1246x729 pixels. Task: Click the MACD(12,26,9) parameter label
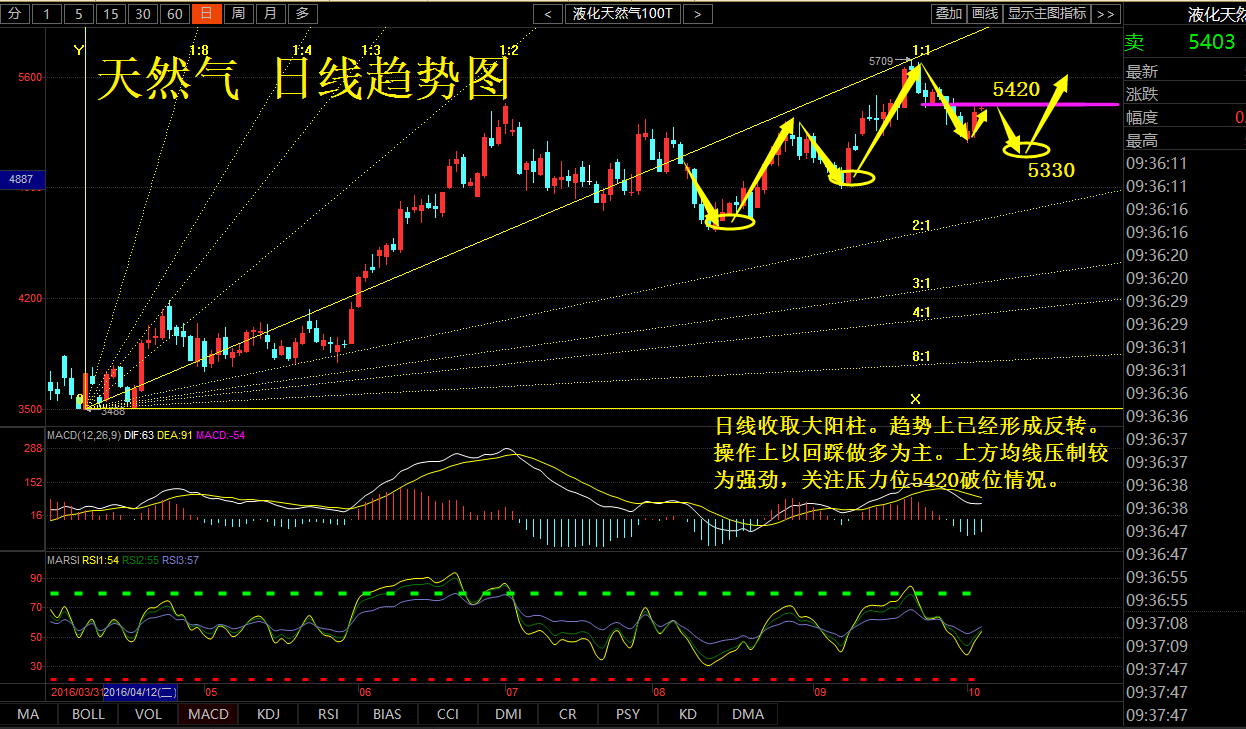(86, 434)
